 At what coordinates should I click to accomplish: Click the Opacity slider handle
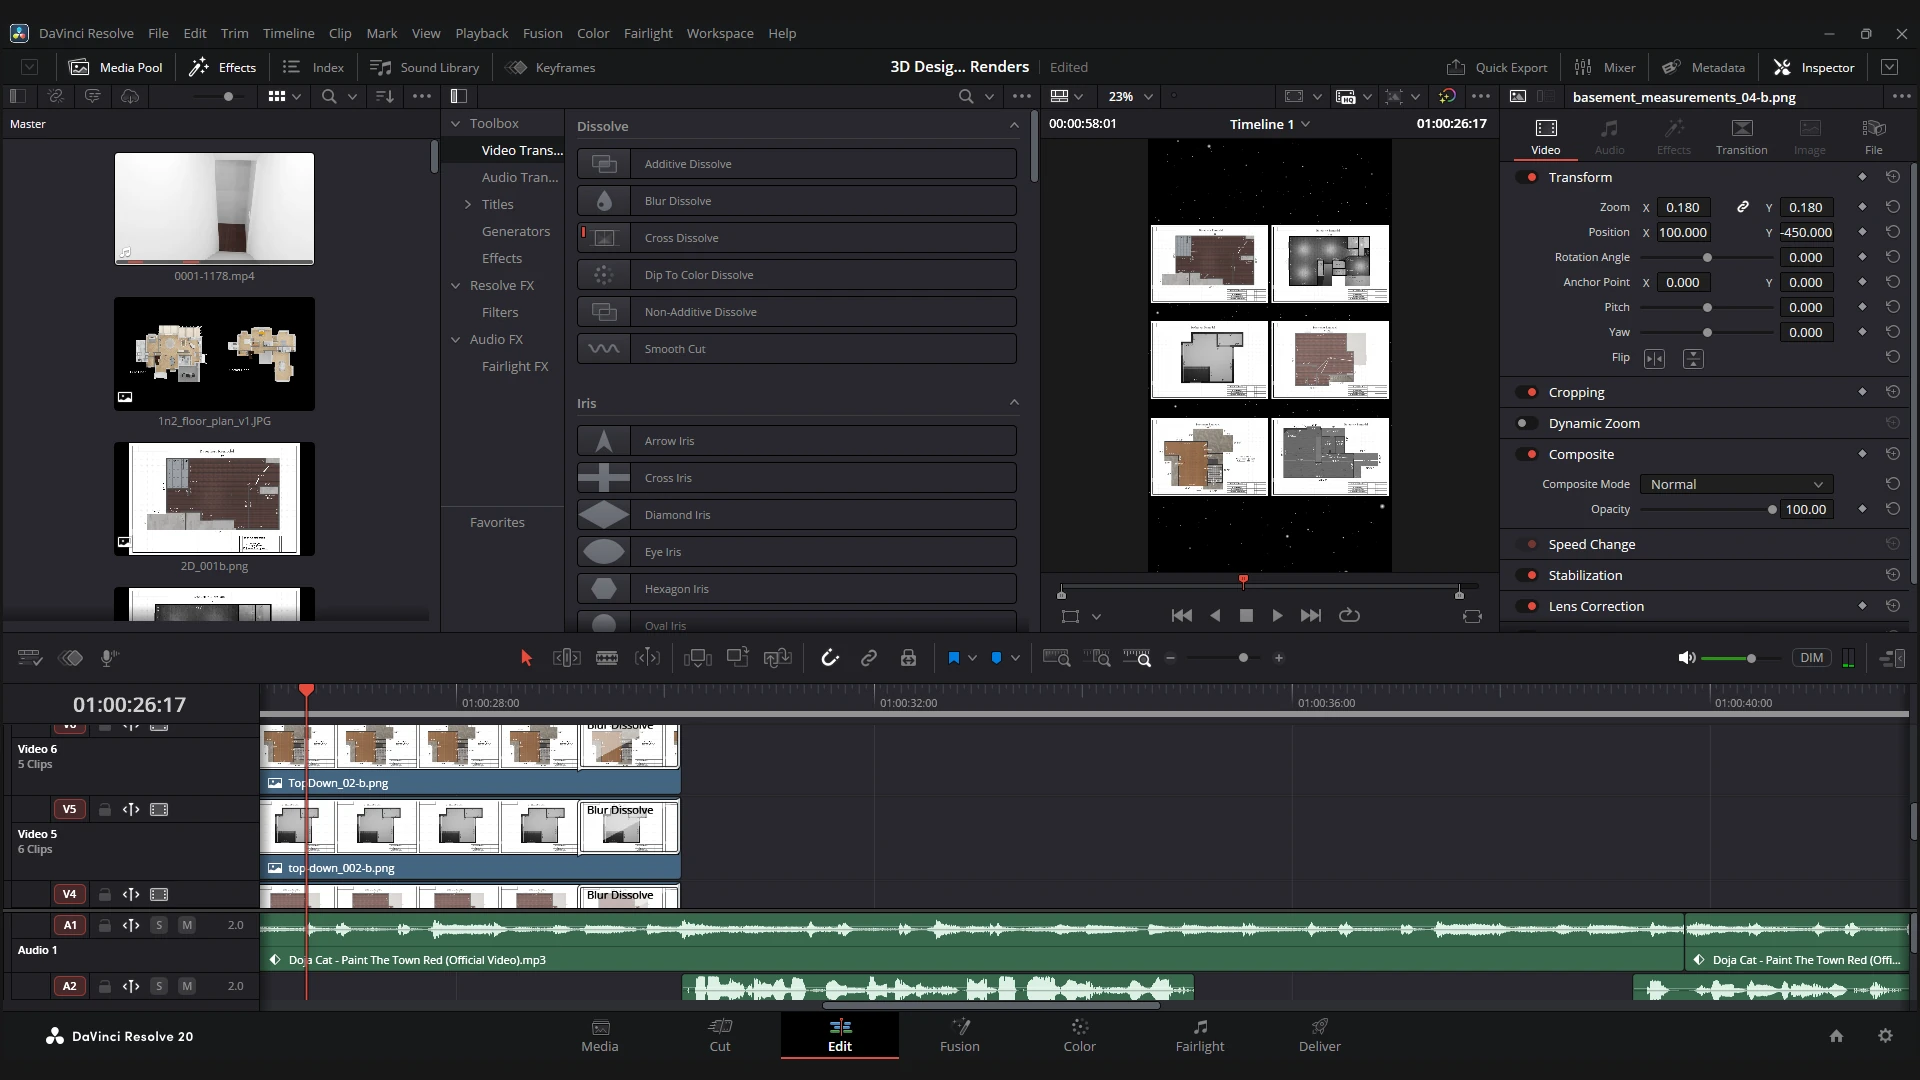[x=1772, y=510]
